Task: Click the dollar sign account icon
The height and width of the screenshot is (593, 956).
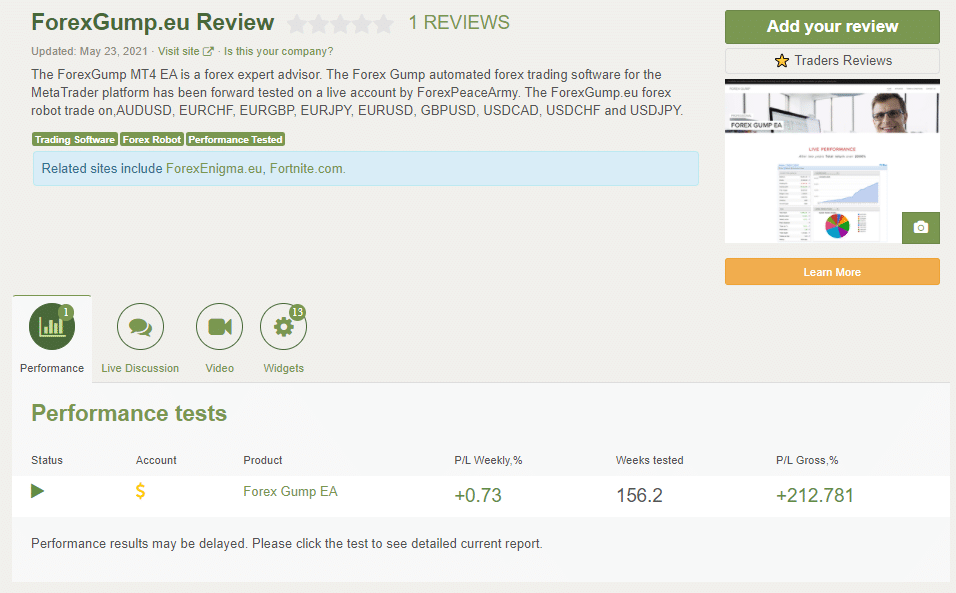Action: tap(141, 491)
